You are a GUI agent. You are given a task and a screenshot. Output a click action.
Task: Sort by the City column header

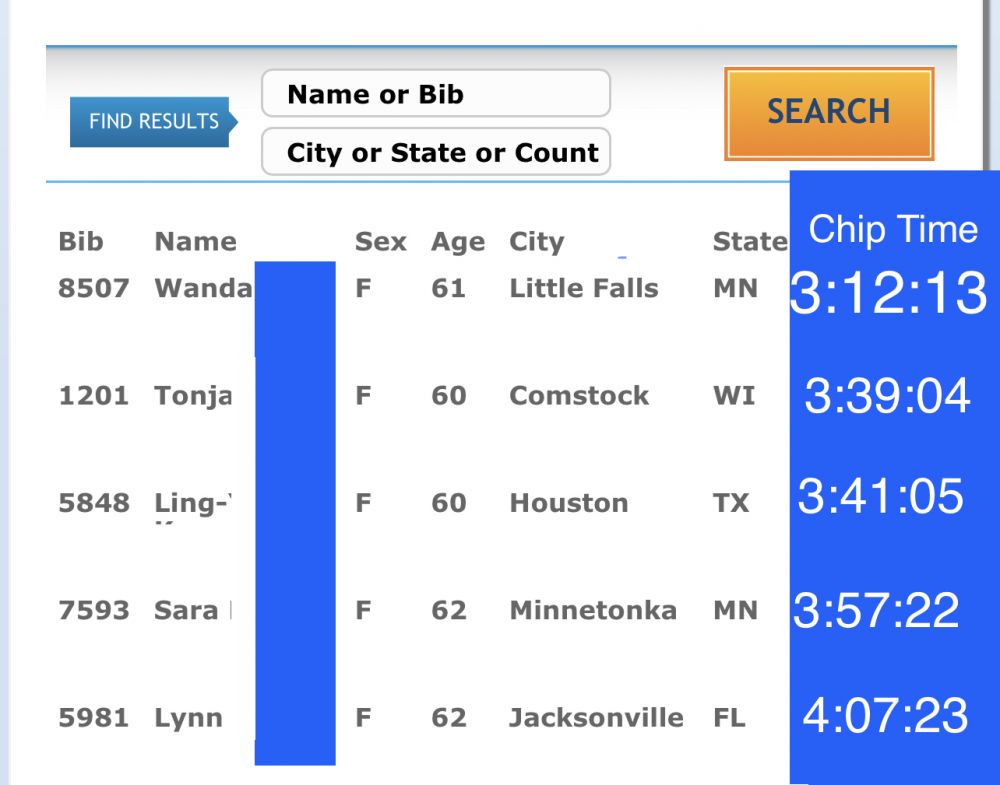[x=536, y=242]
